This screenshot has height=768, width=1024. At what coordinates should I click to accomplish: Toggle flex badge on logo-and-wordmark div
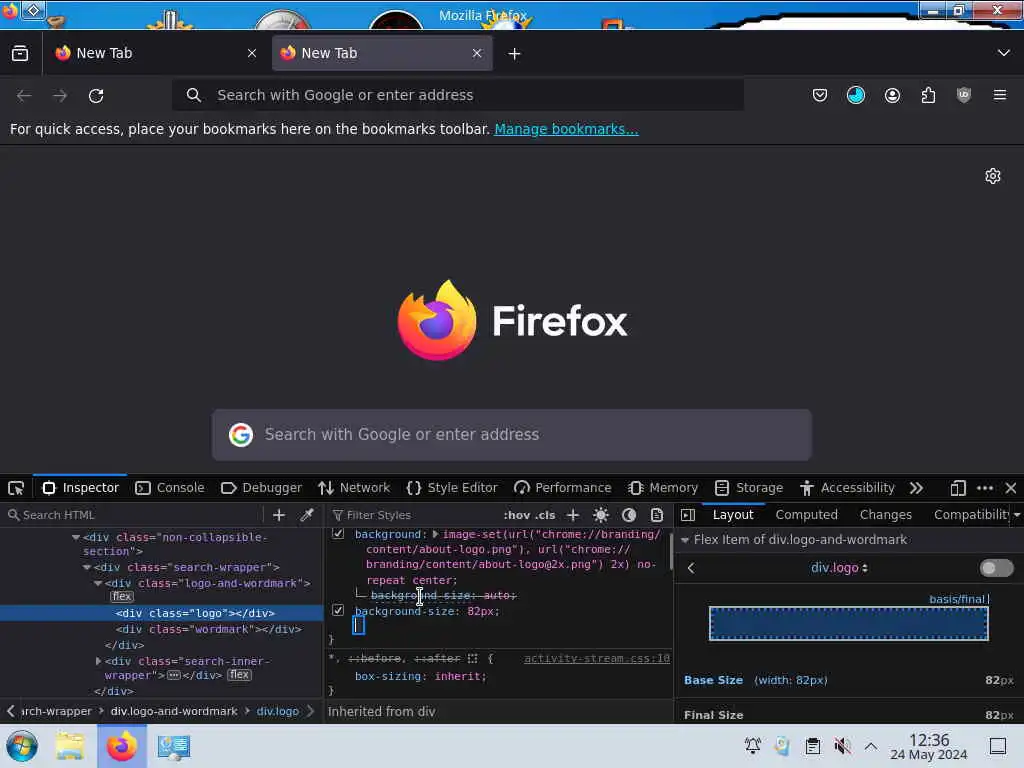[x=121, y=597]
